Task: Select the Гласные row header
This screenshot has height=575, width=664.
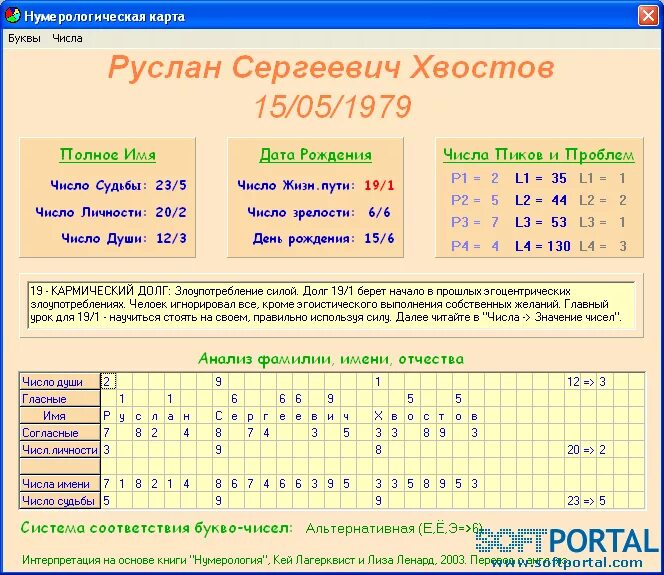Action: coord(59,398)
